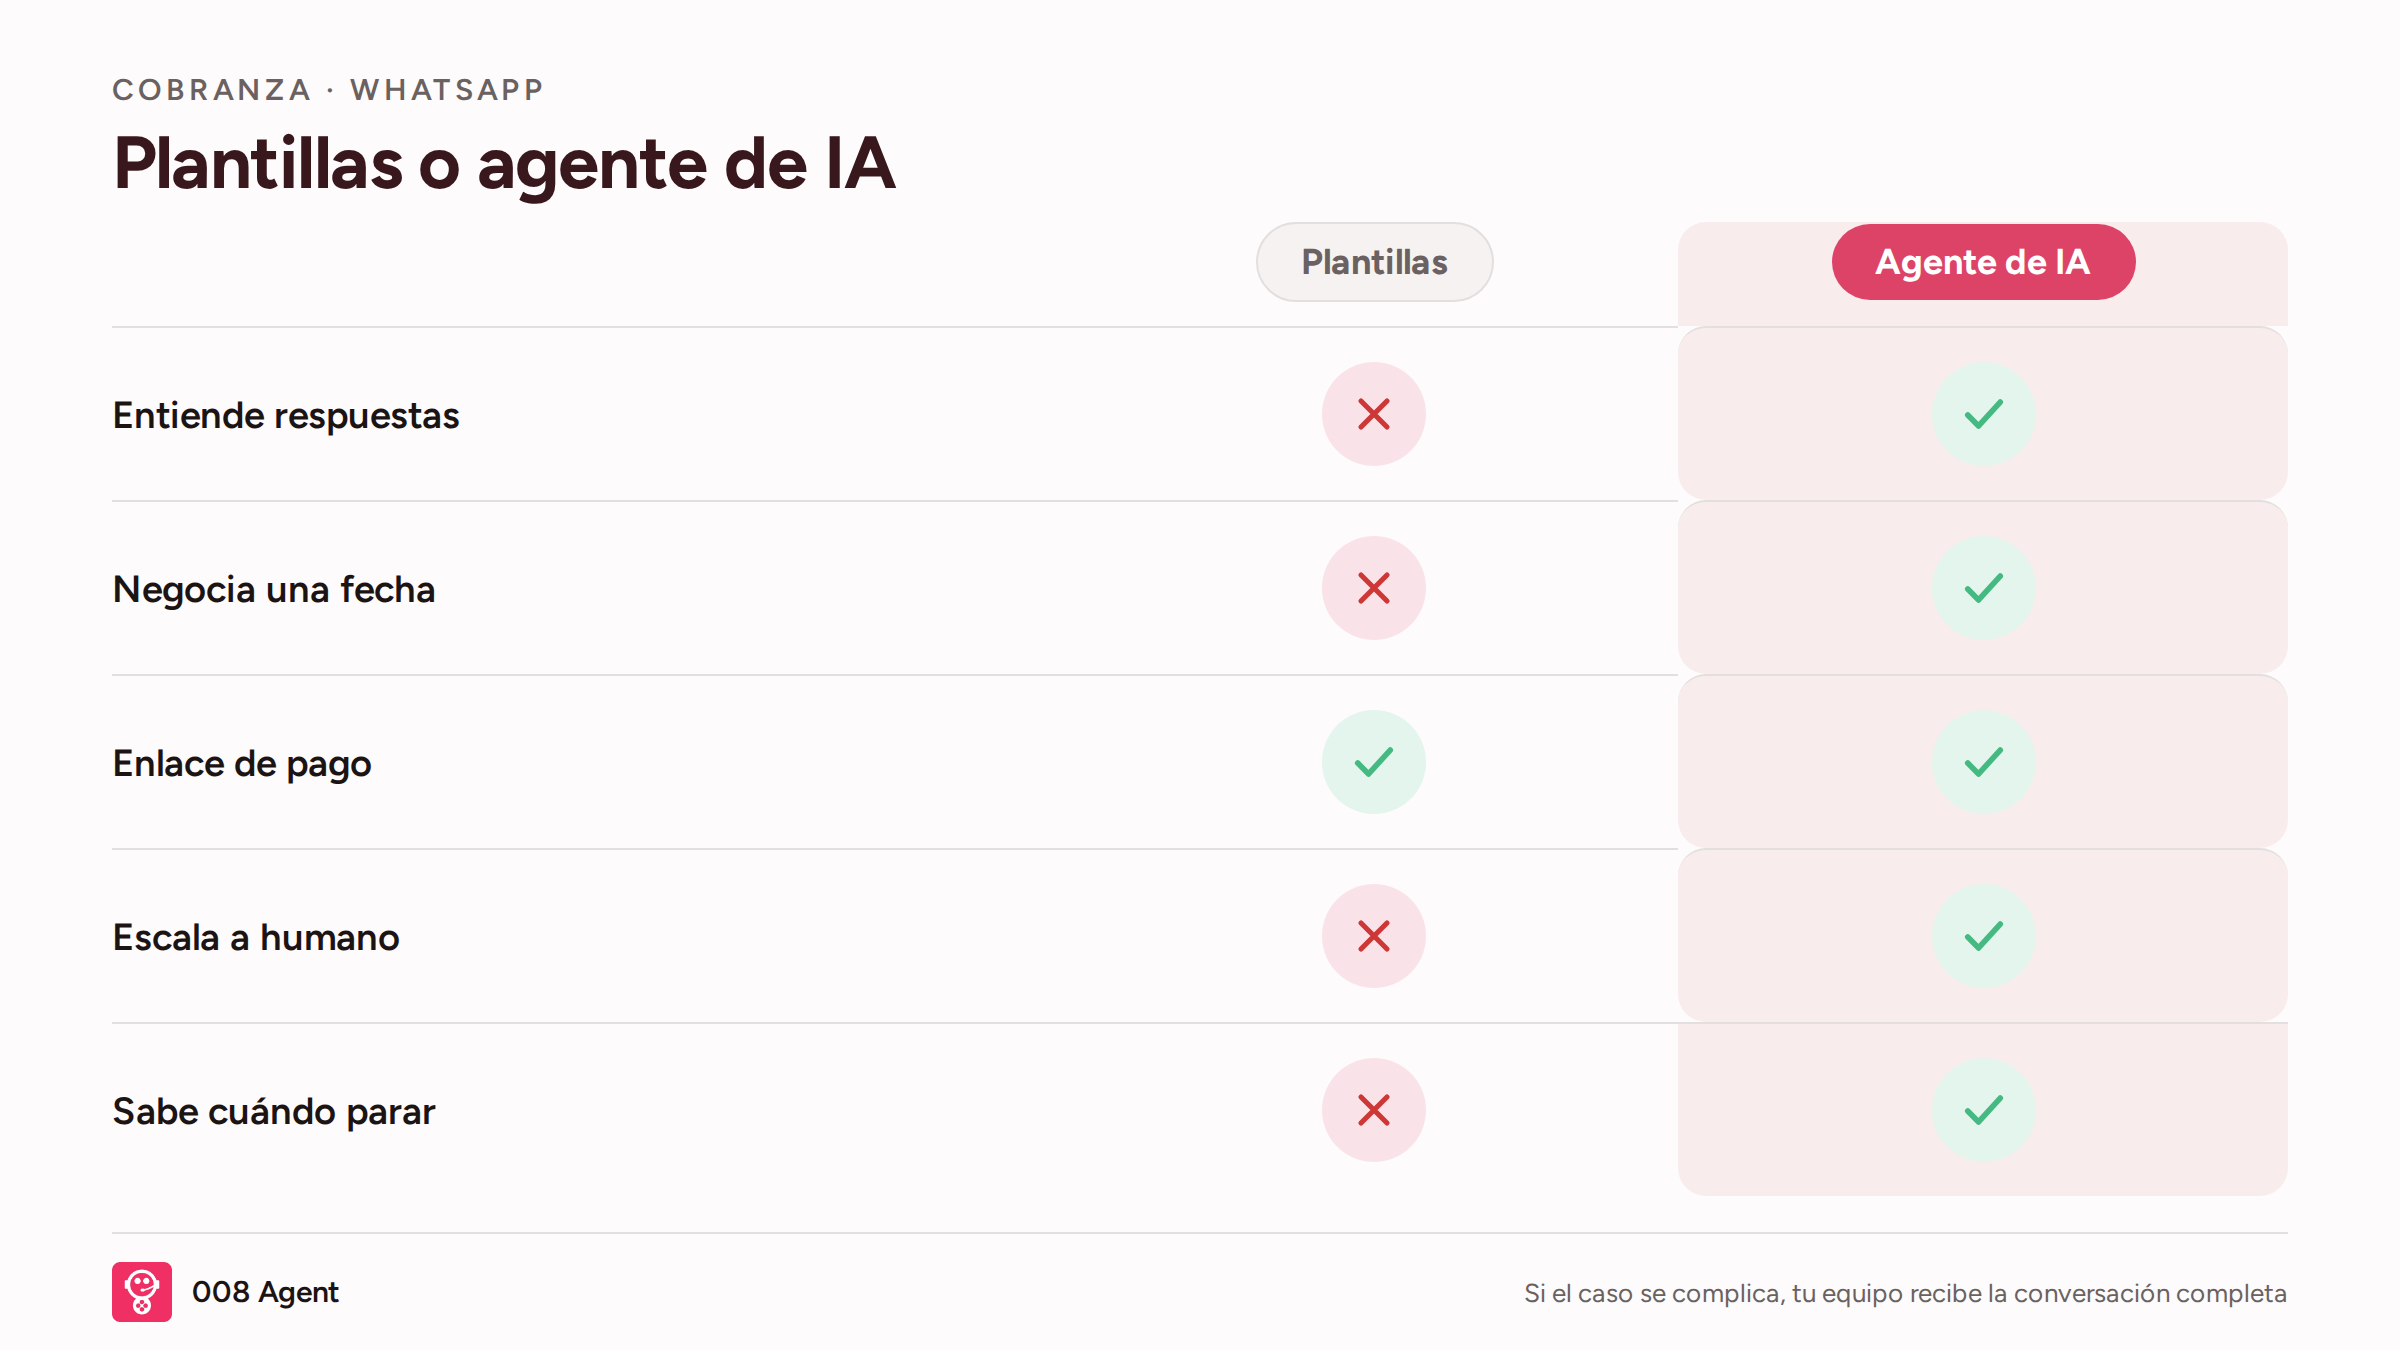Click the green check for Enlace de pago under Agente de IA
Viewport: 2400px width, 1350px height.
(1983, 762)
